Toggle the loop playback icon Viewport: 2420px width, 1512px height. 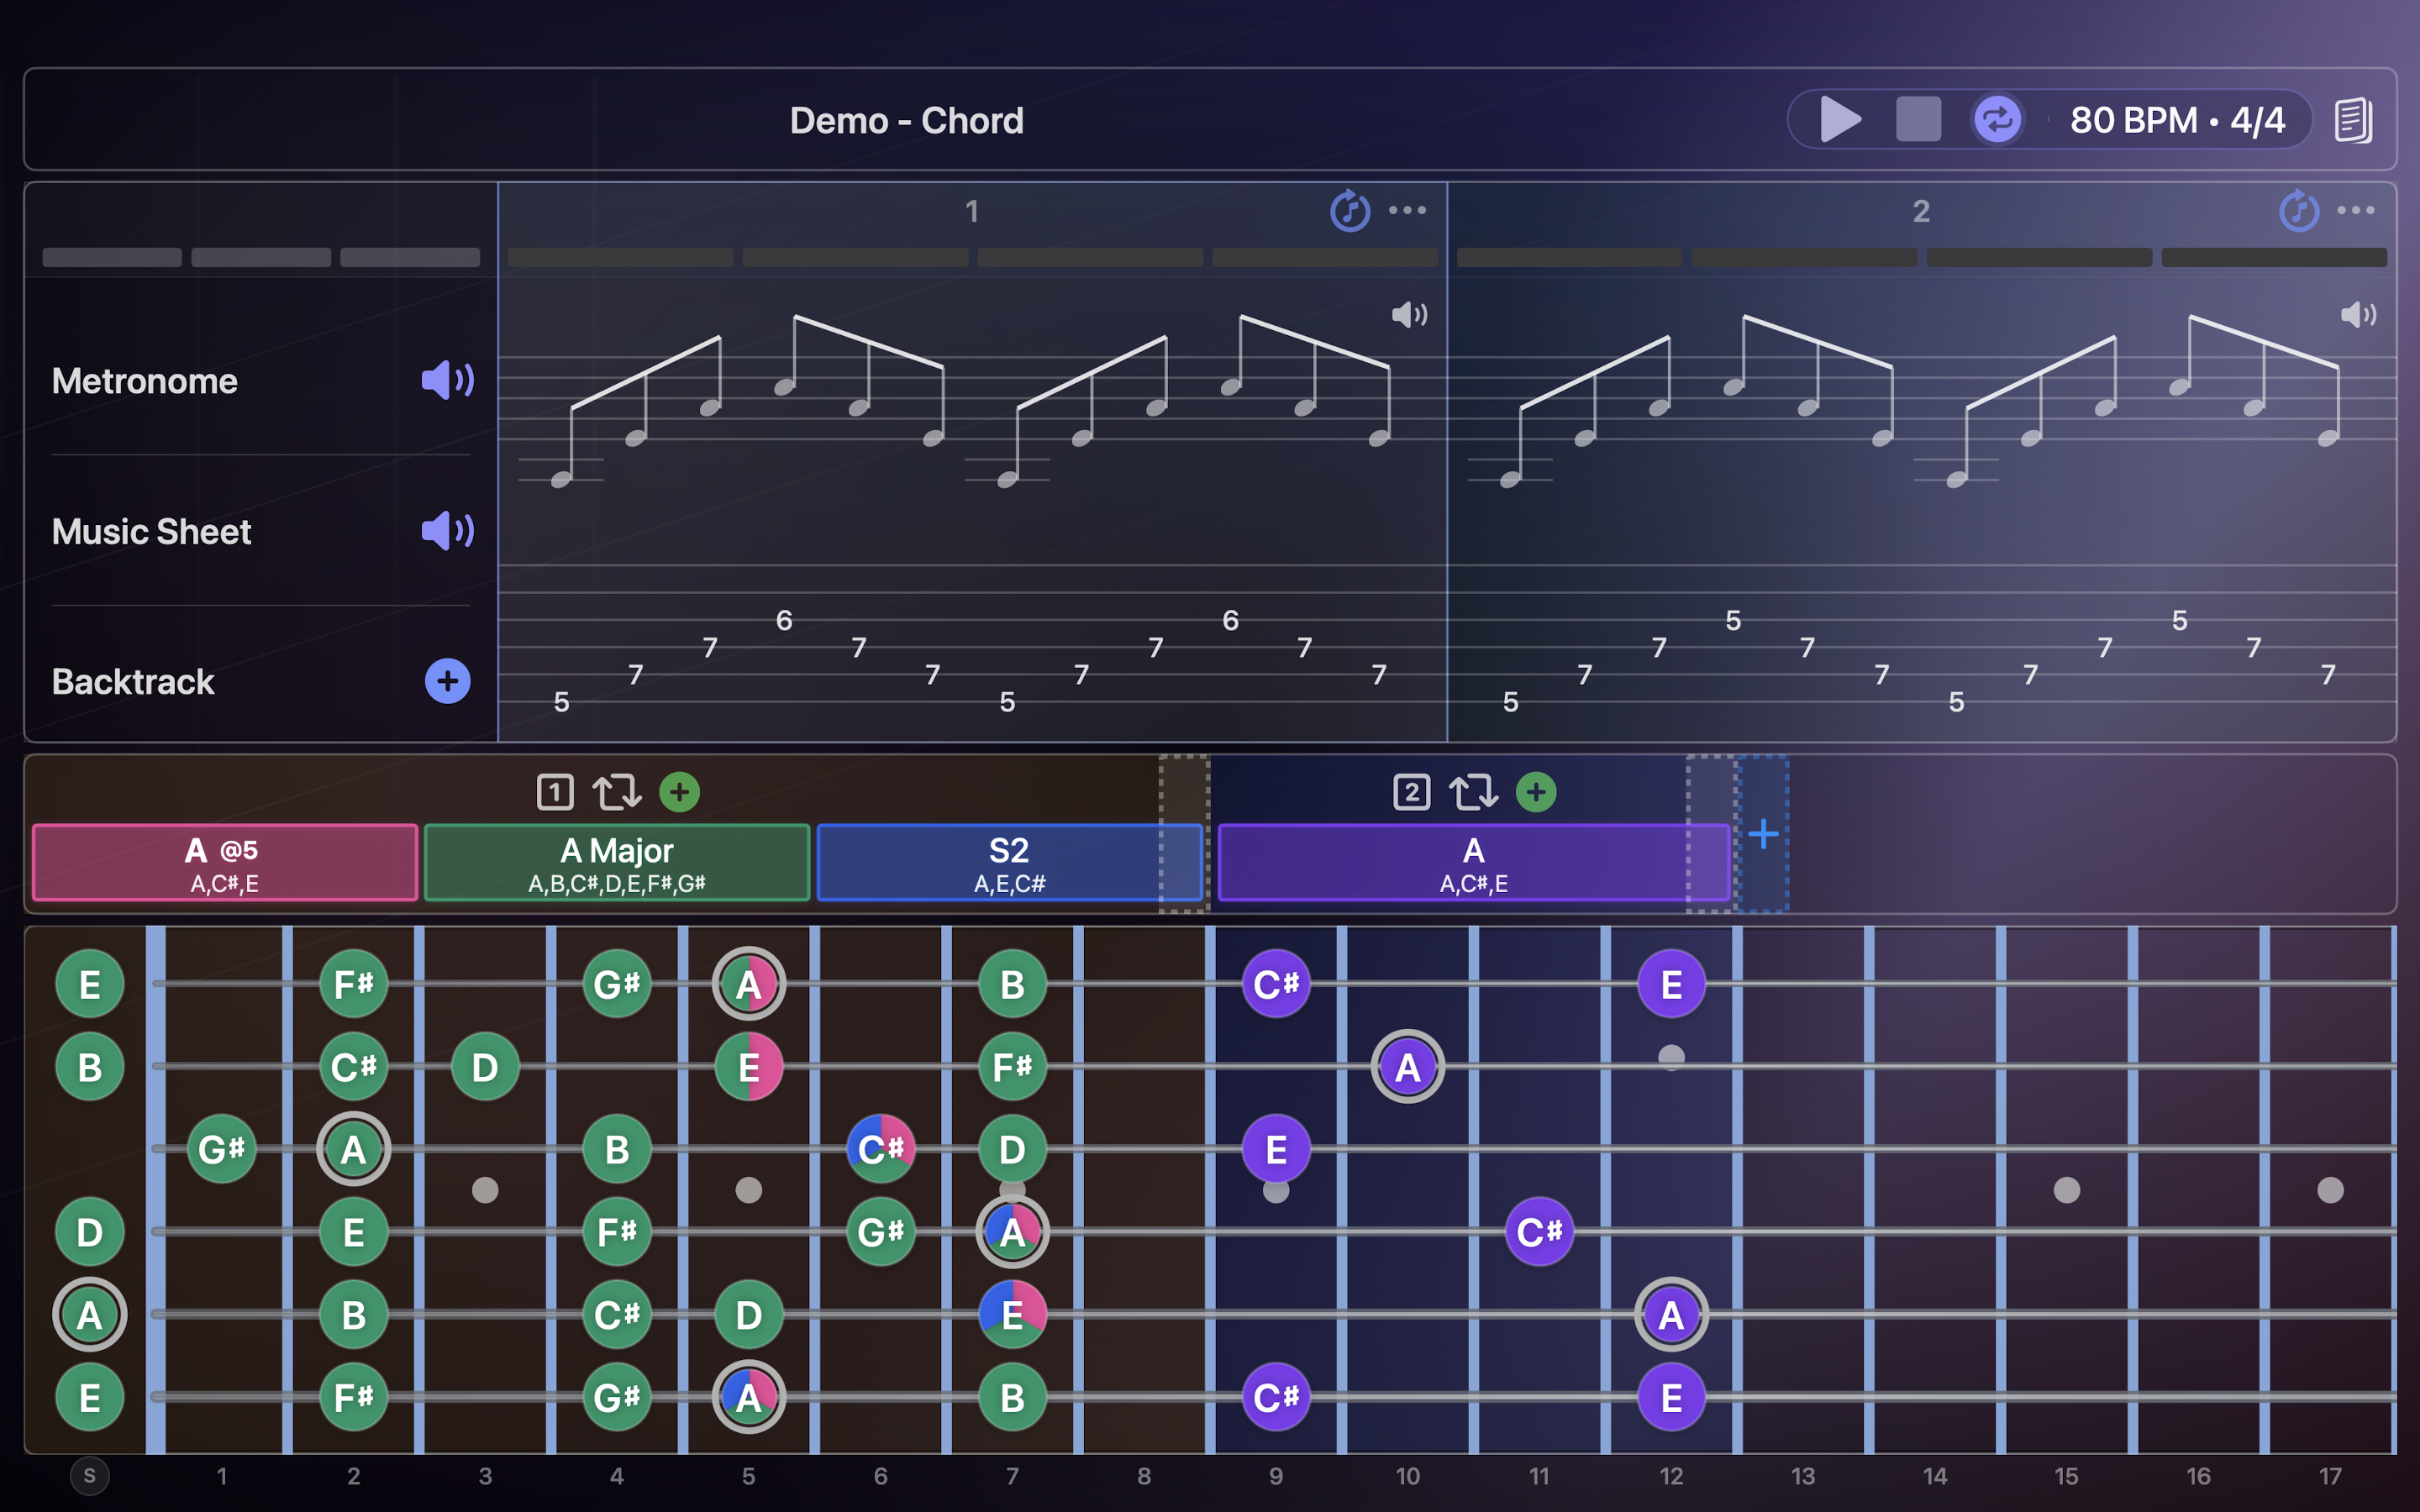pos(1996,119)
